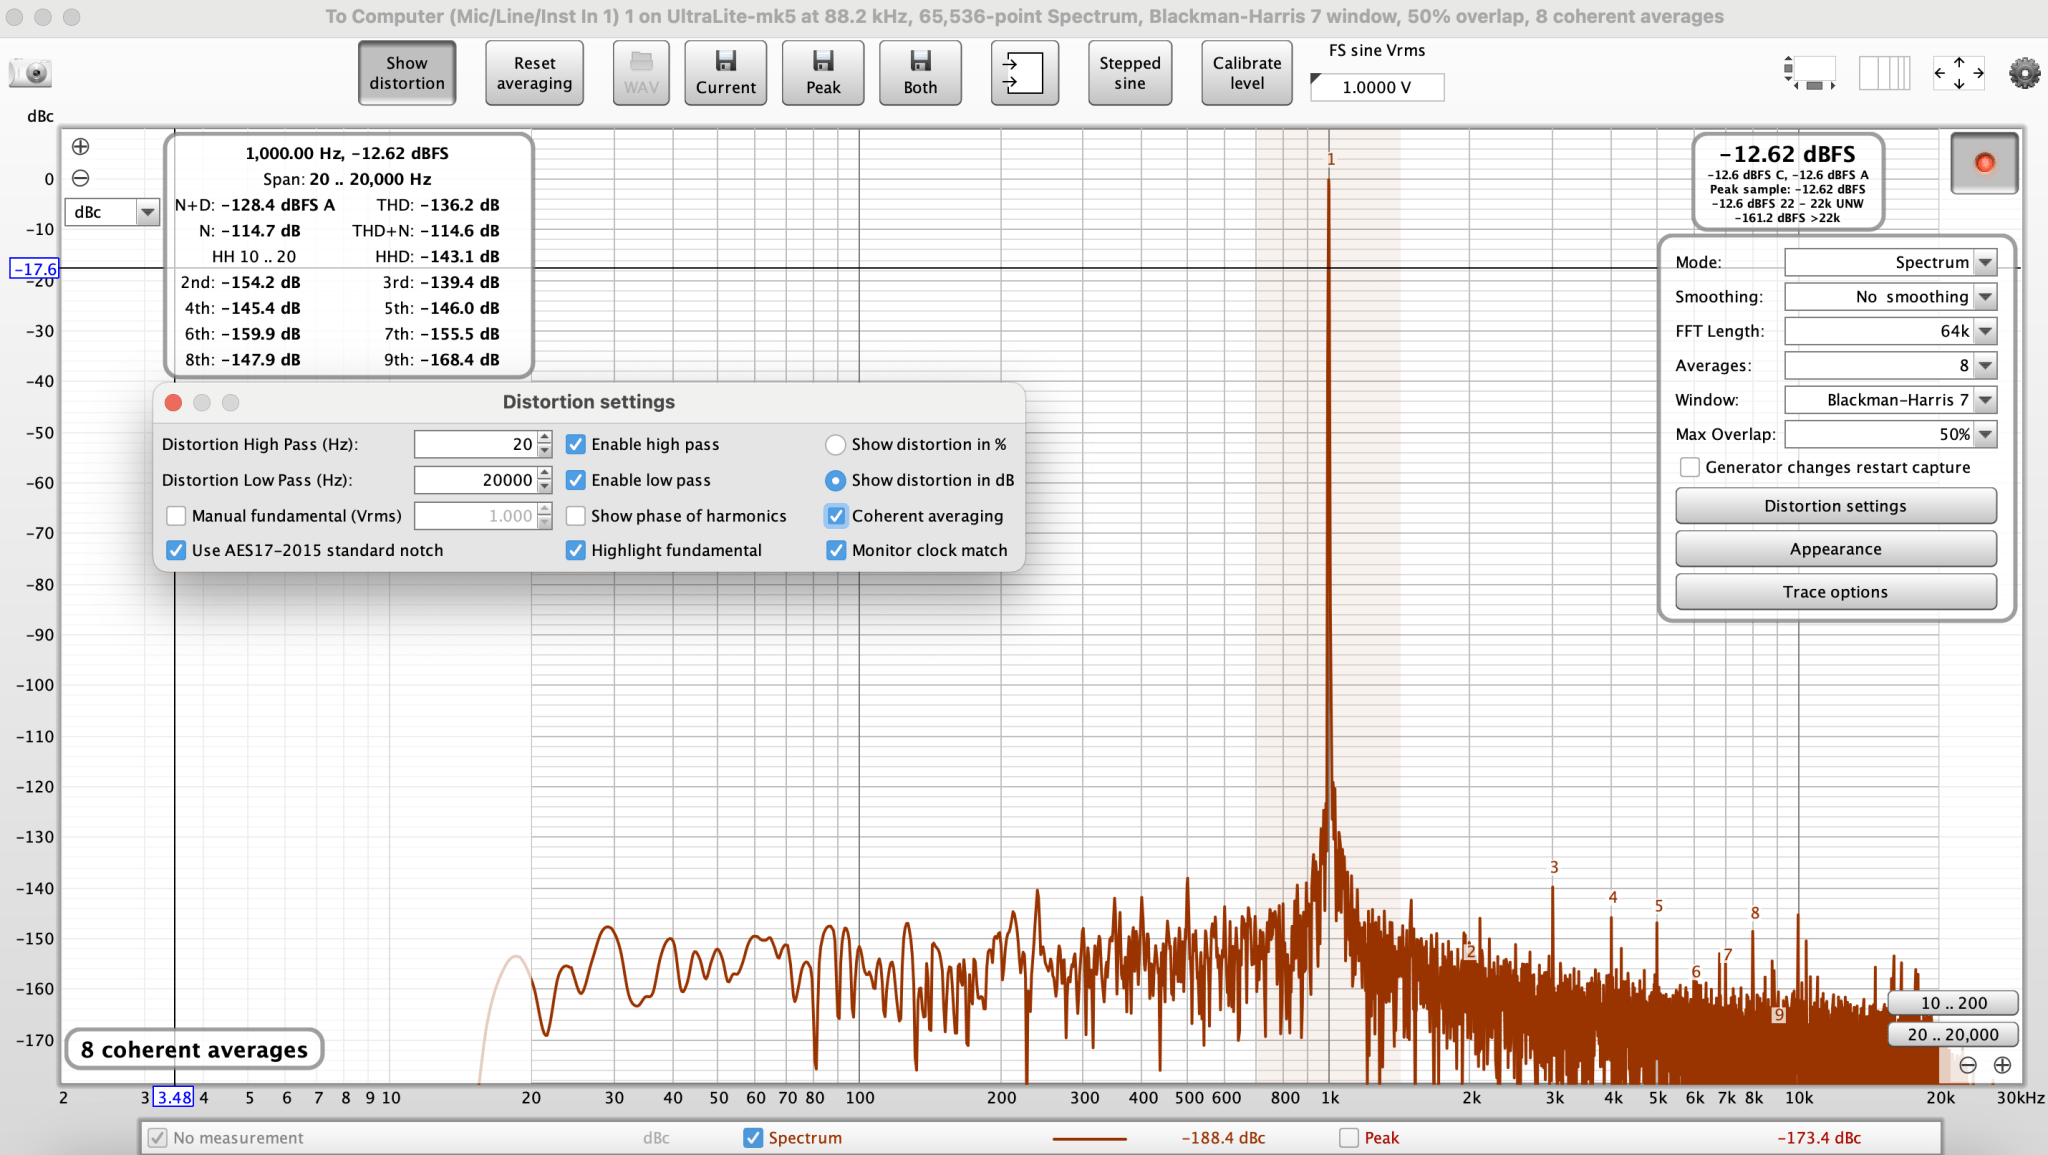Click the Distortion settings button
The width and height of the screenshot is (2048, 1155).
1835,506
